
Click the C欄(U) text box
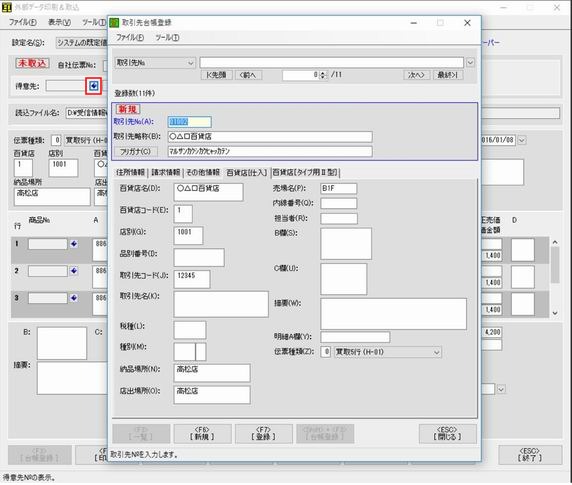coord(344,279)
